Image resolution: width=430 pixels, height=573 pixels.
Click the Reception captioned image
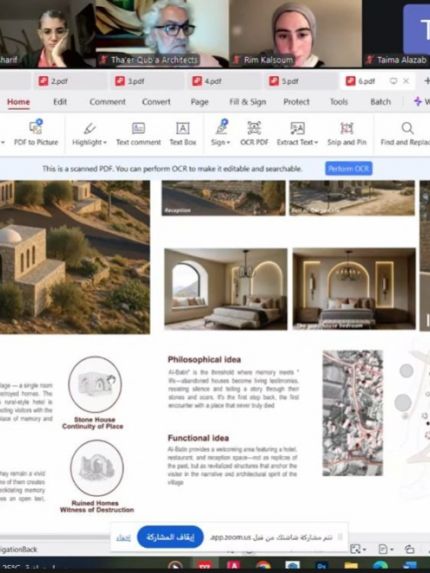[224, 198]
